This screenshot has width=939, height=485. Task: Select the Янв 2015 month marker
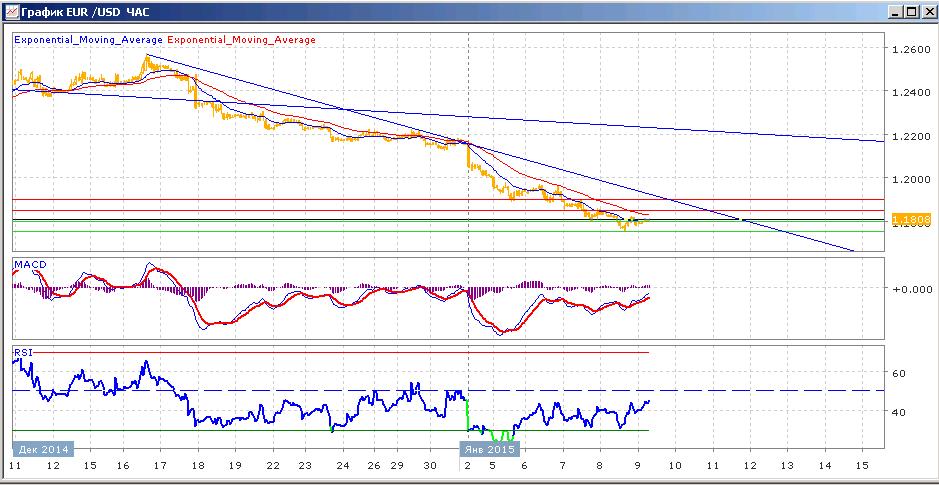point(489,449)
